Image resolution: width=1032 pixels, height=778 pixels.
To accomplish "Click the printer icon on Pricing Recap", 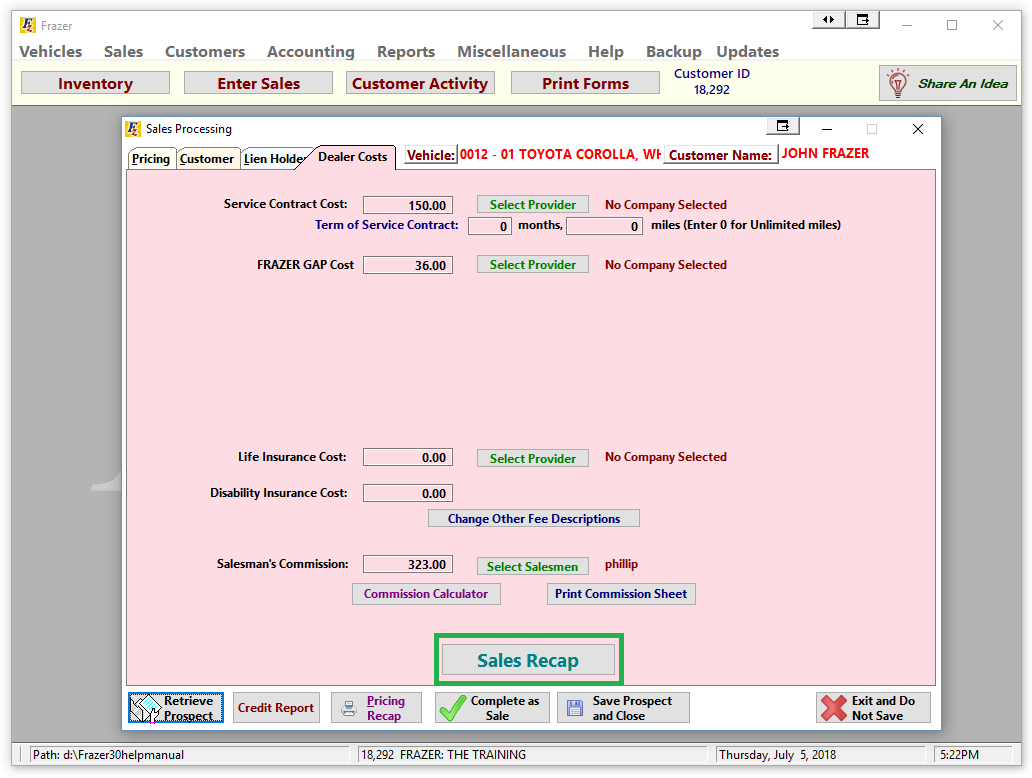I will tap(349, 708).
